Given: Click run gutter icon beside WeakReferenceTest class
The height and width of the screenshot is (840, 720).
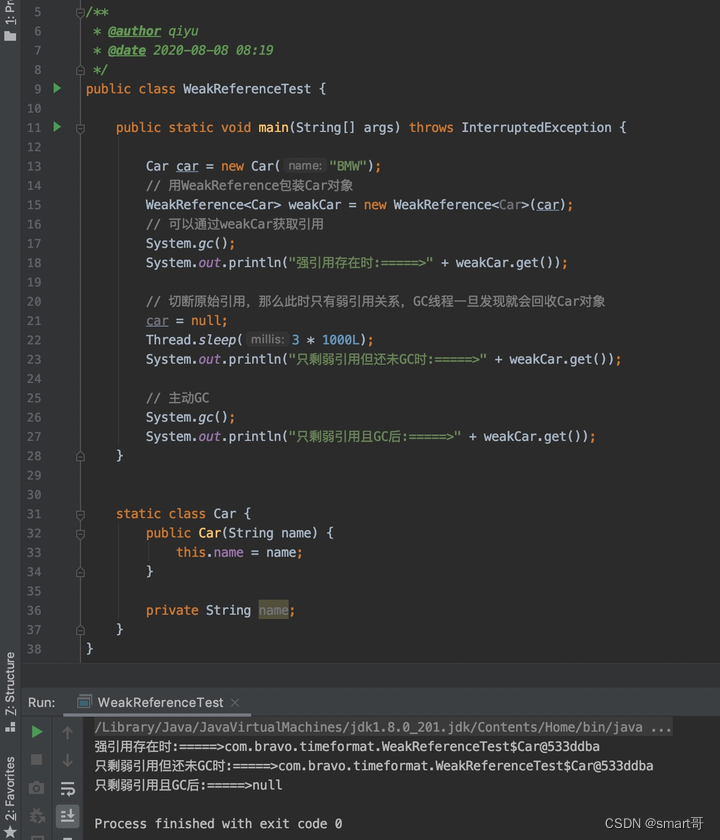Looking at the screenshot, I should coord(57,88).
